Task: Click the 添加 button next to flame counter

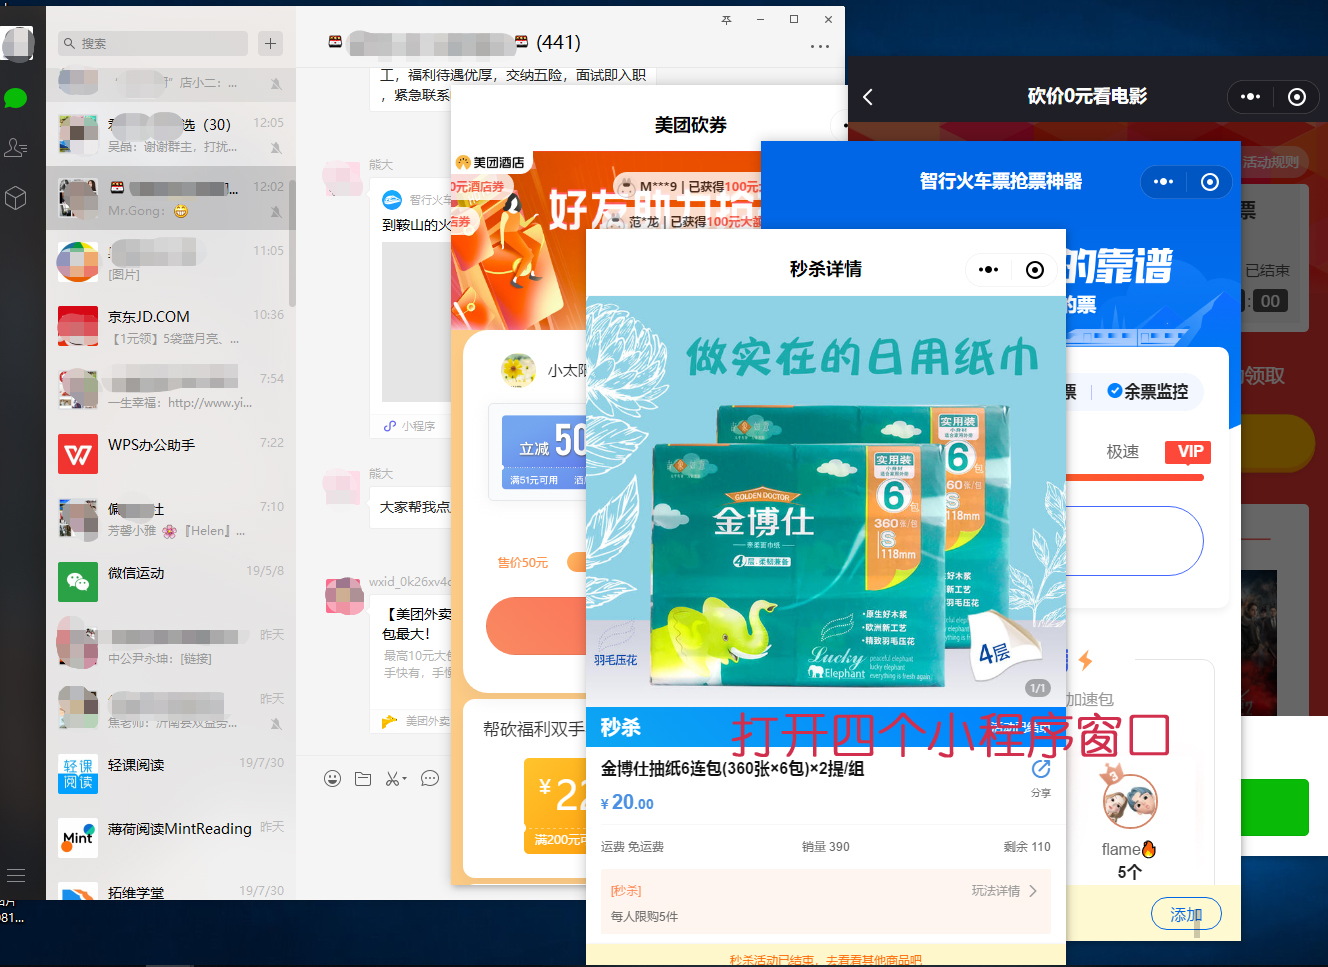Action: [x=1186, y=913]
